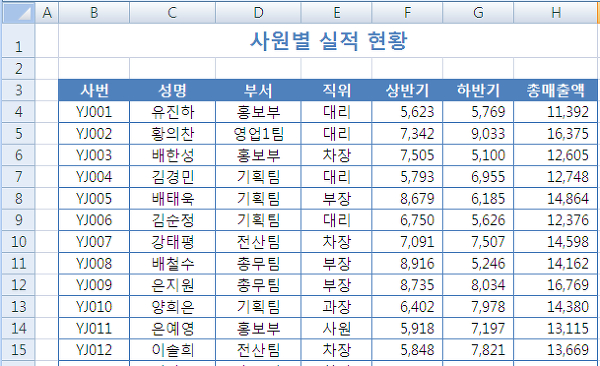Select total sales value 16,375
Viewport: 600px width, 366px height.
[x=556, y=134]
